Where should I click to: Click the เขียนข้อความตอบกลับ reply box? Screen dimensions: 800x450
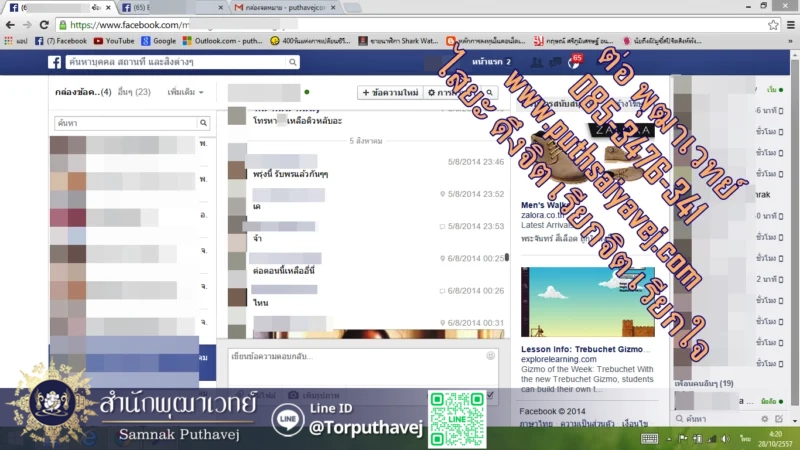pos(363,367)
